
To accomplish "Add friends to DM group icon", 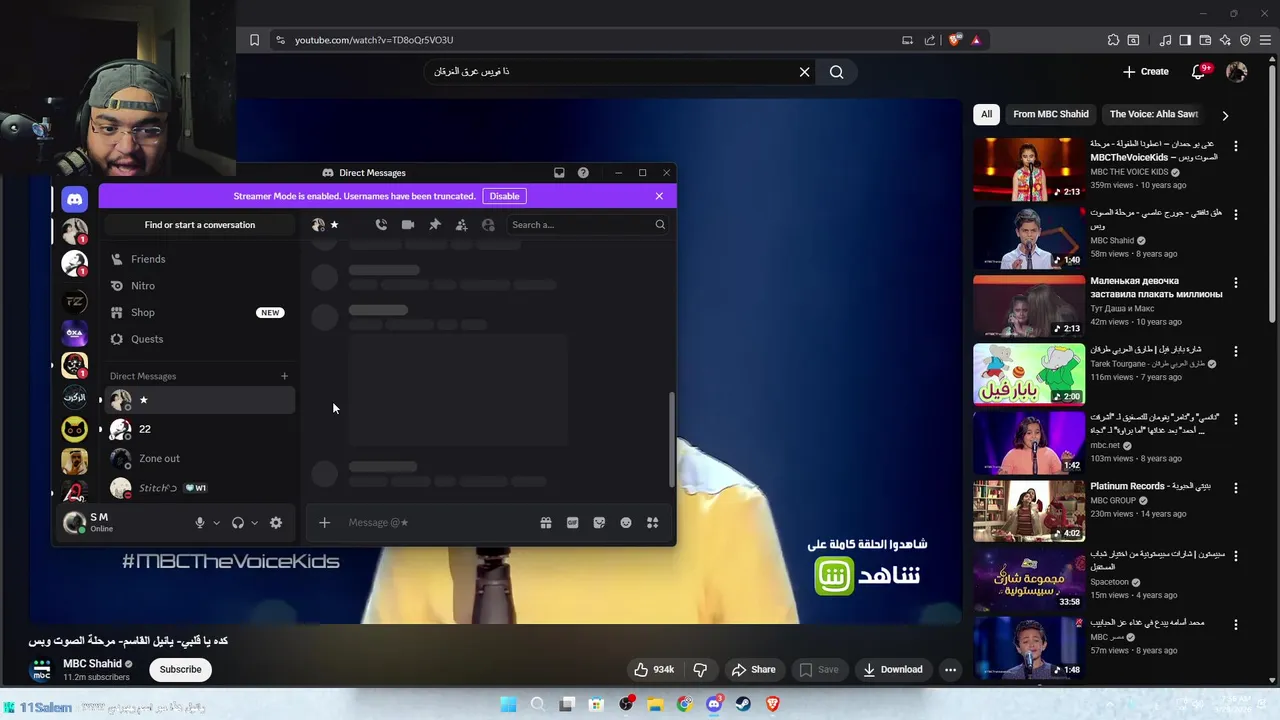I will click(461, 225).
